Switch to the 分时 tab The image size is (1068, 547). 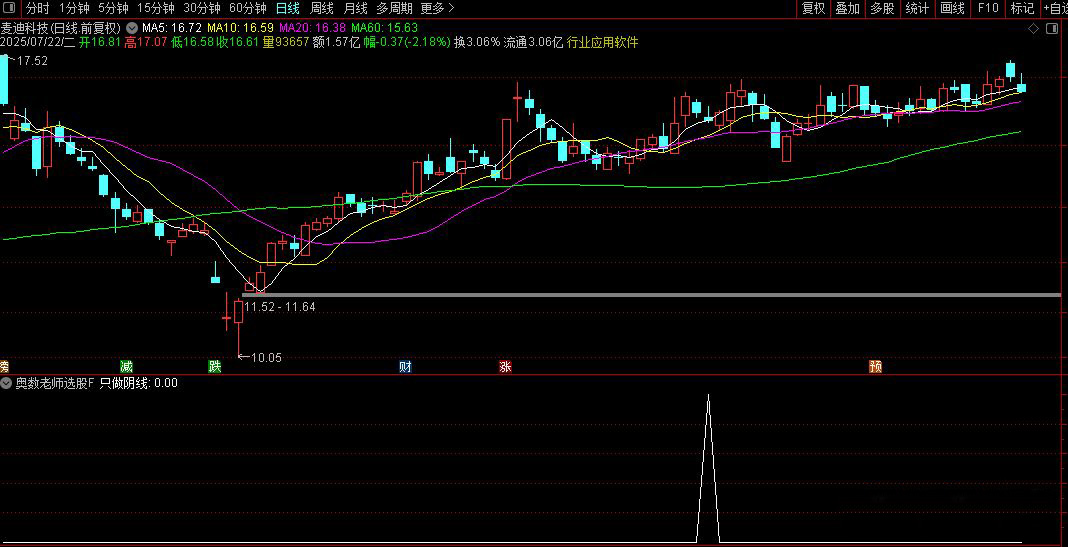coord(38,8)
